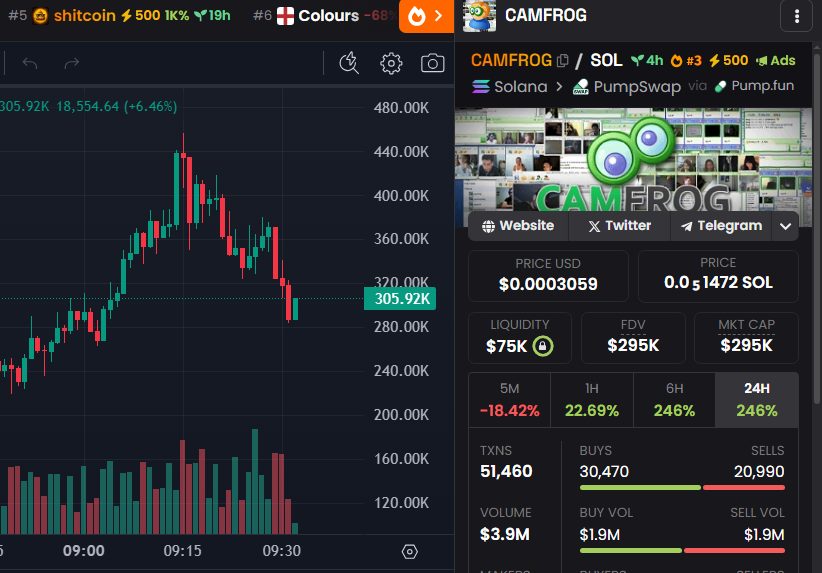Click the SELLS 20,990 value

pyautogui.click(x=759, y=471)
